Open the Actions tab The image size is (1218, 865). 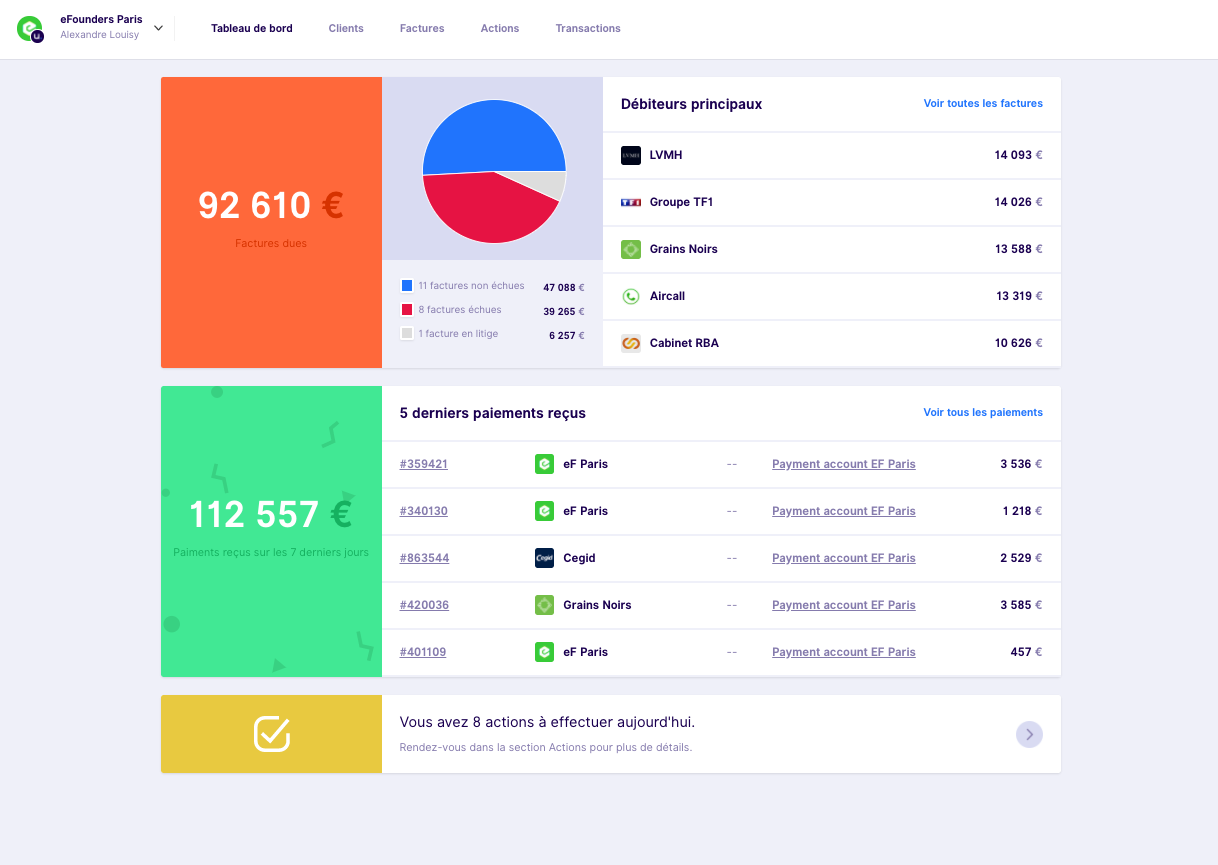pyautogui.click(x=500, y=28)
